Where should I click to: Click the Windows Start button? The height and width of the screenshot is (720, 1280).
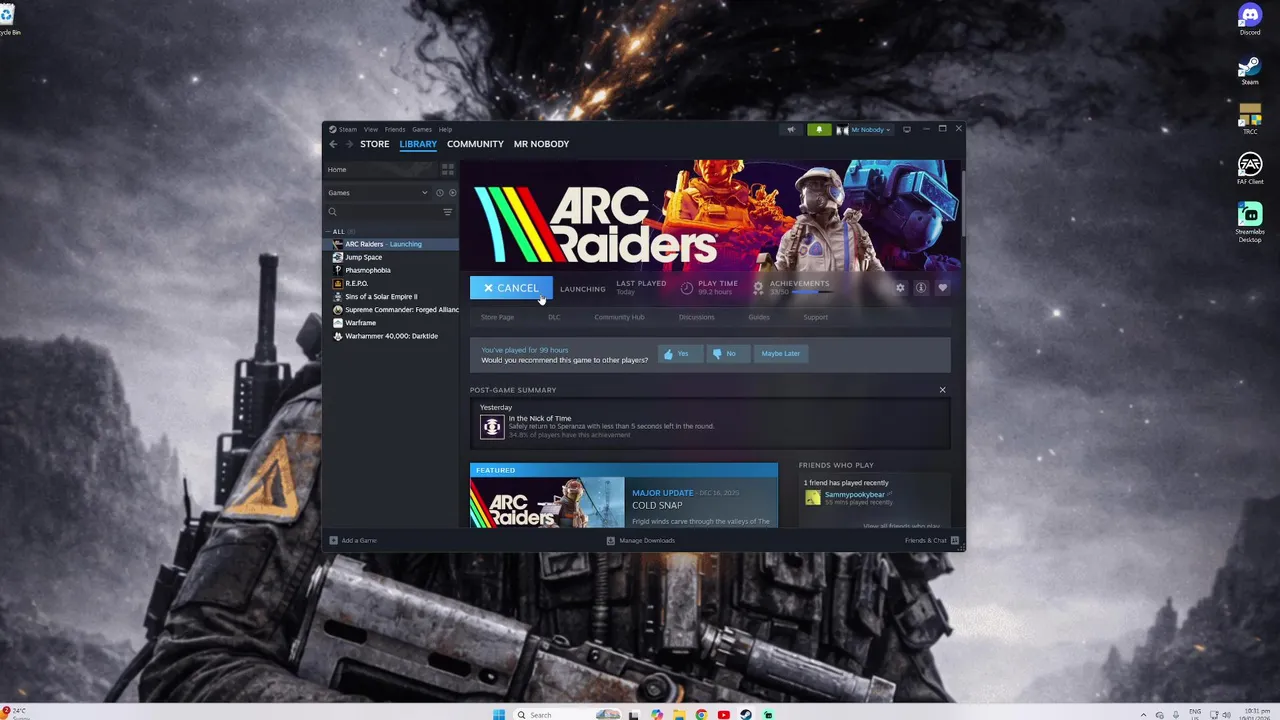point(499,714)
